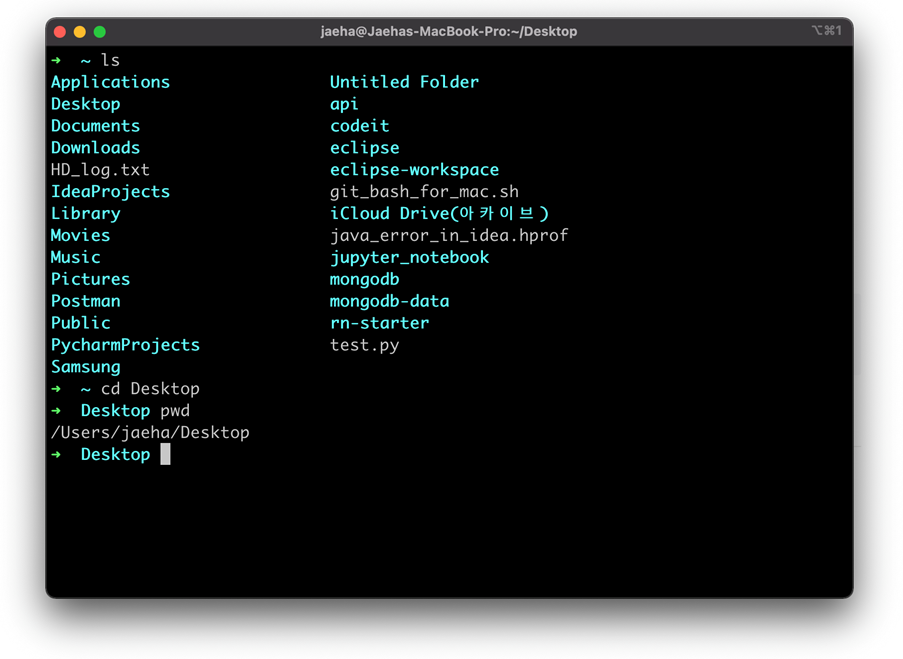The image size is (903, 659).
Task: Click the Untitled Folder entry
Action: click(404, 82)
